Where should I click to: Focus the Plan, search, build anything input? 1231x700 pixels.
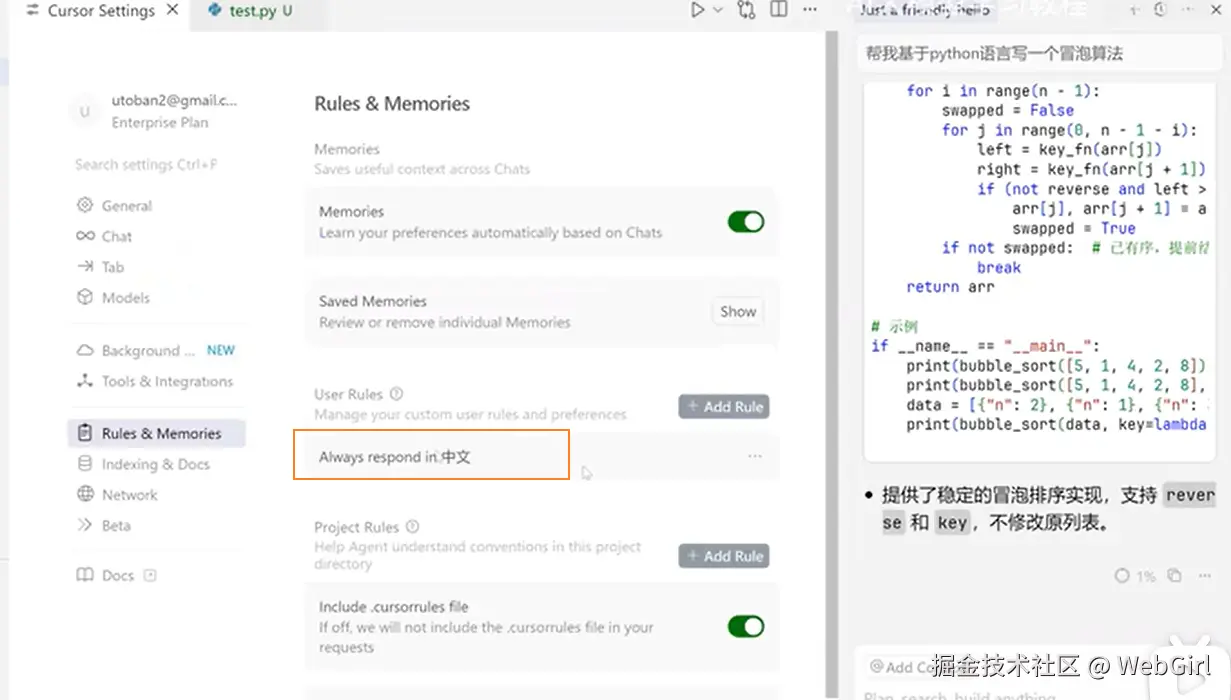[x=960, y=694]
